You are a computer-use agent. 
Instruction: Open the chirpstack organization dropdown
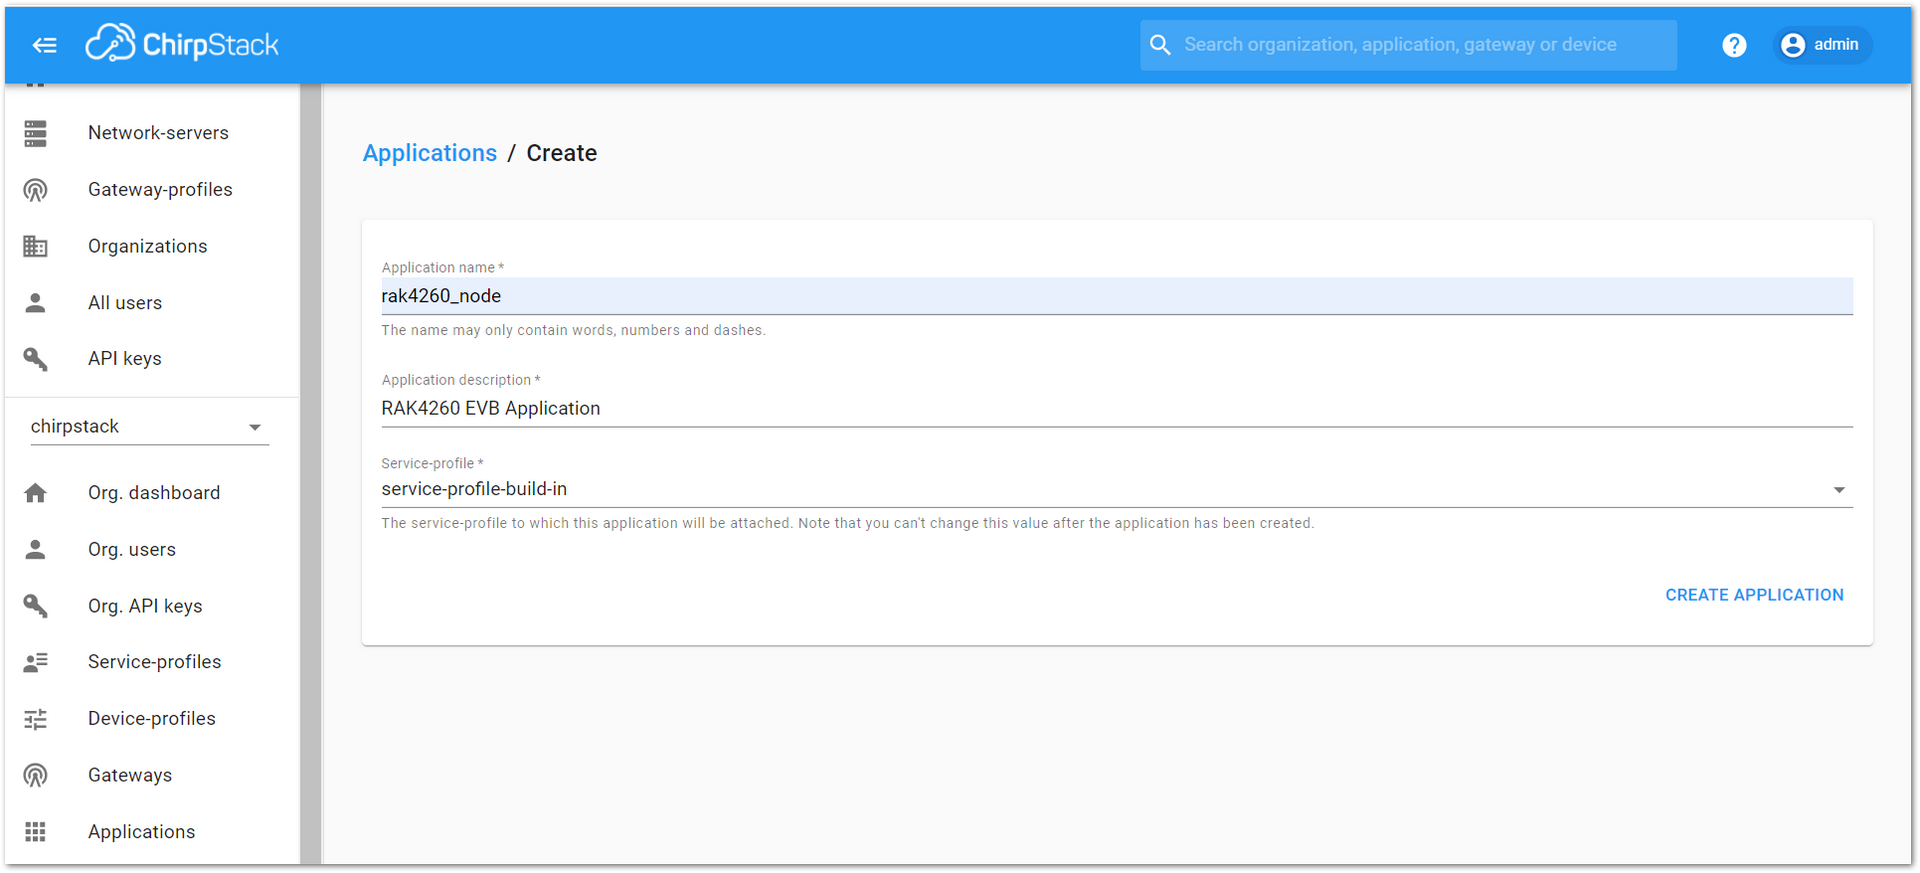(x=150, y=427)
